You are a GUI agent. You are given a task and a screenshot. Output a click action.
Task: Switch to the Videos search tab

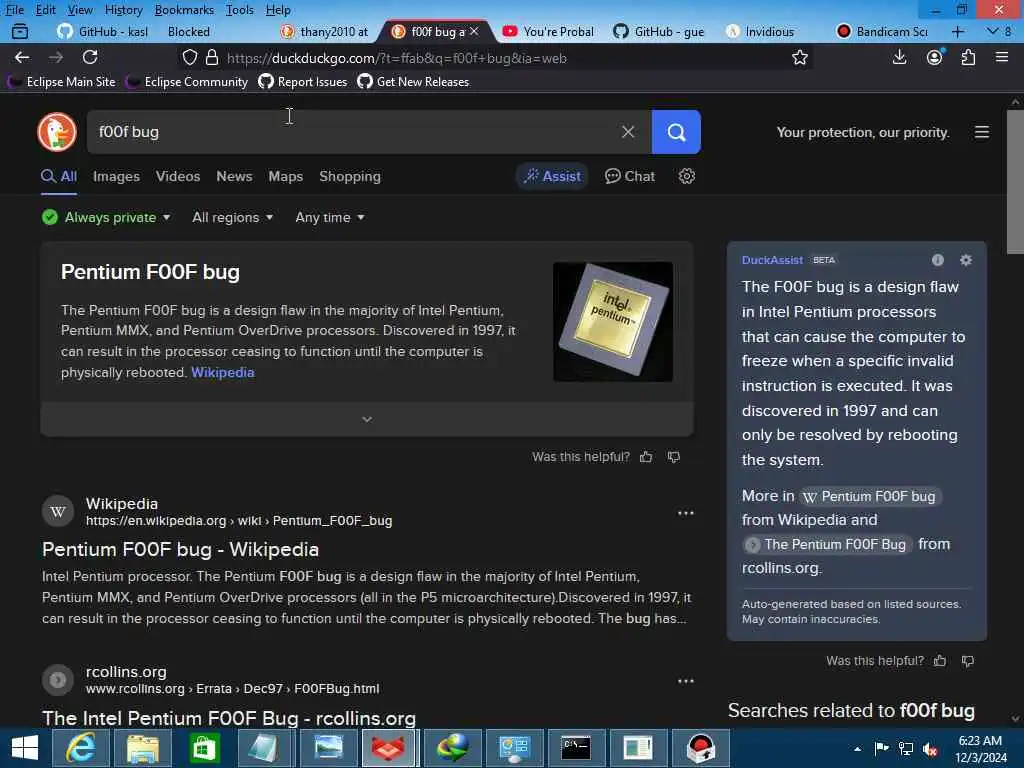(x=178, y=176)
